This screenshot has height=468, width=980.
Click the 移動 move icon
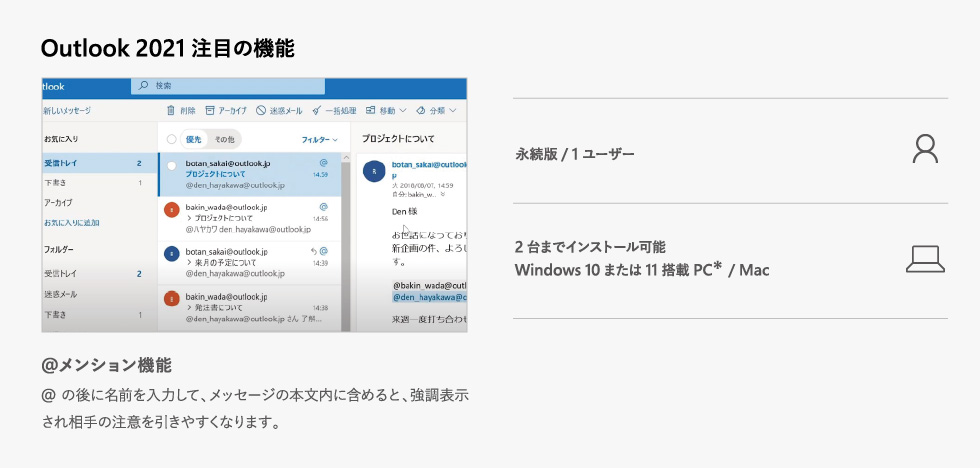coord(371,110)
